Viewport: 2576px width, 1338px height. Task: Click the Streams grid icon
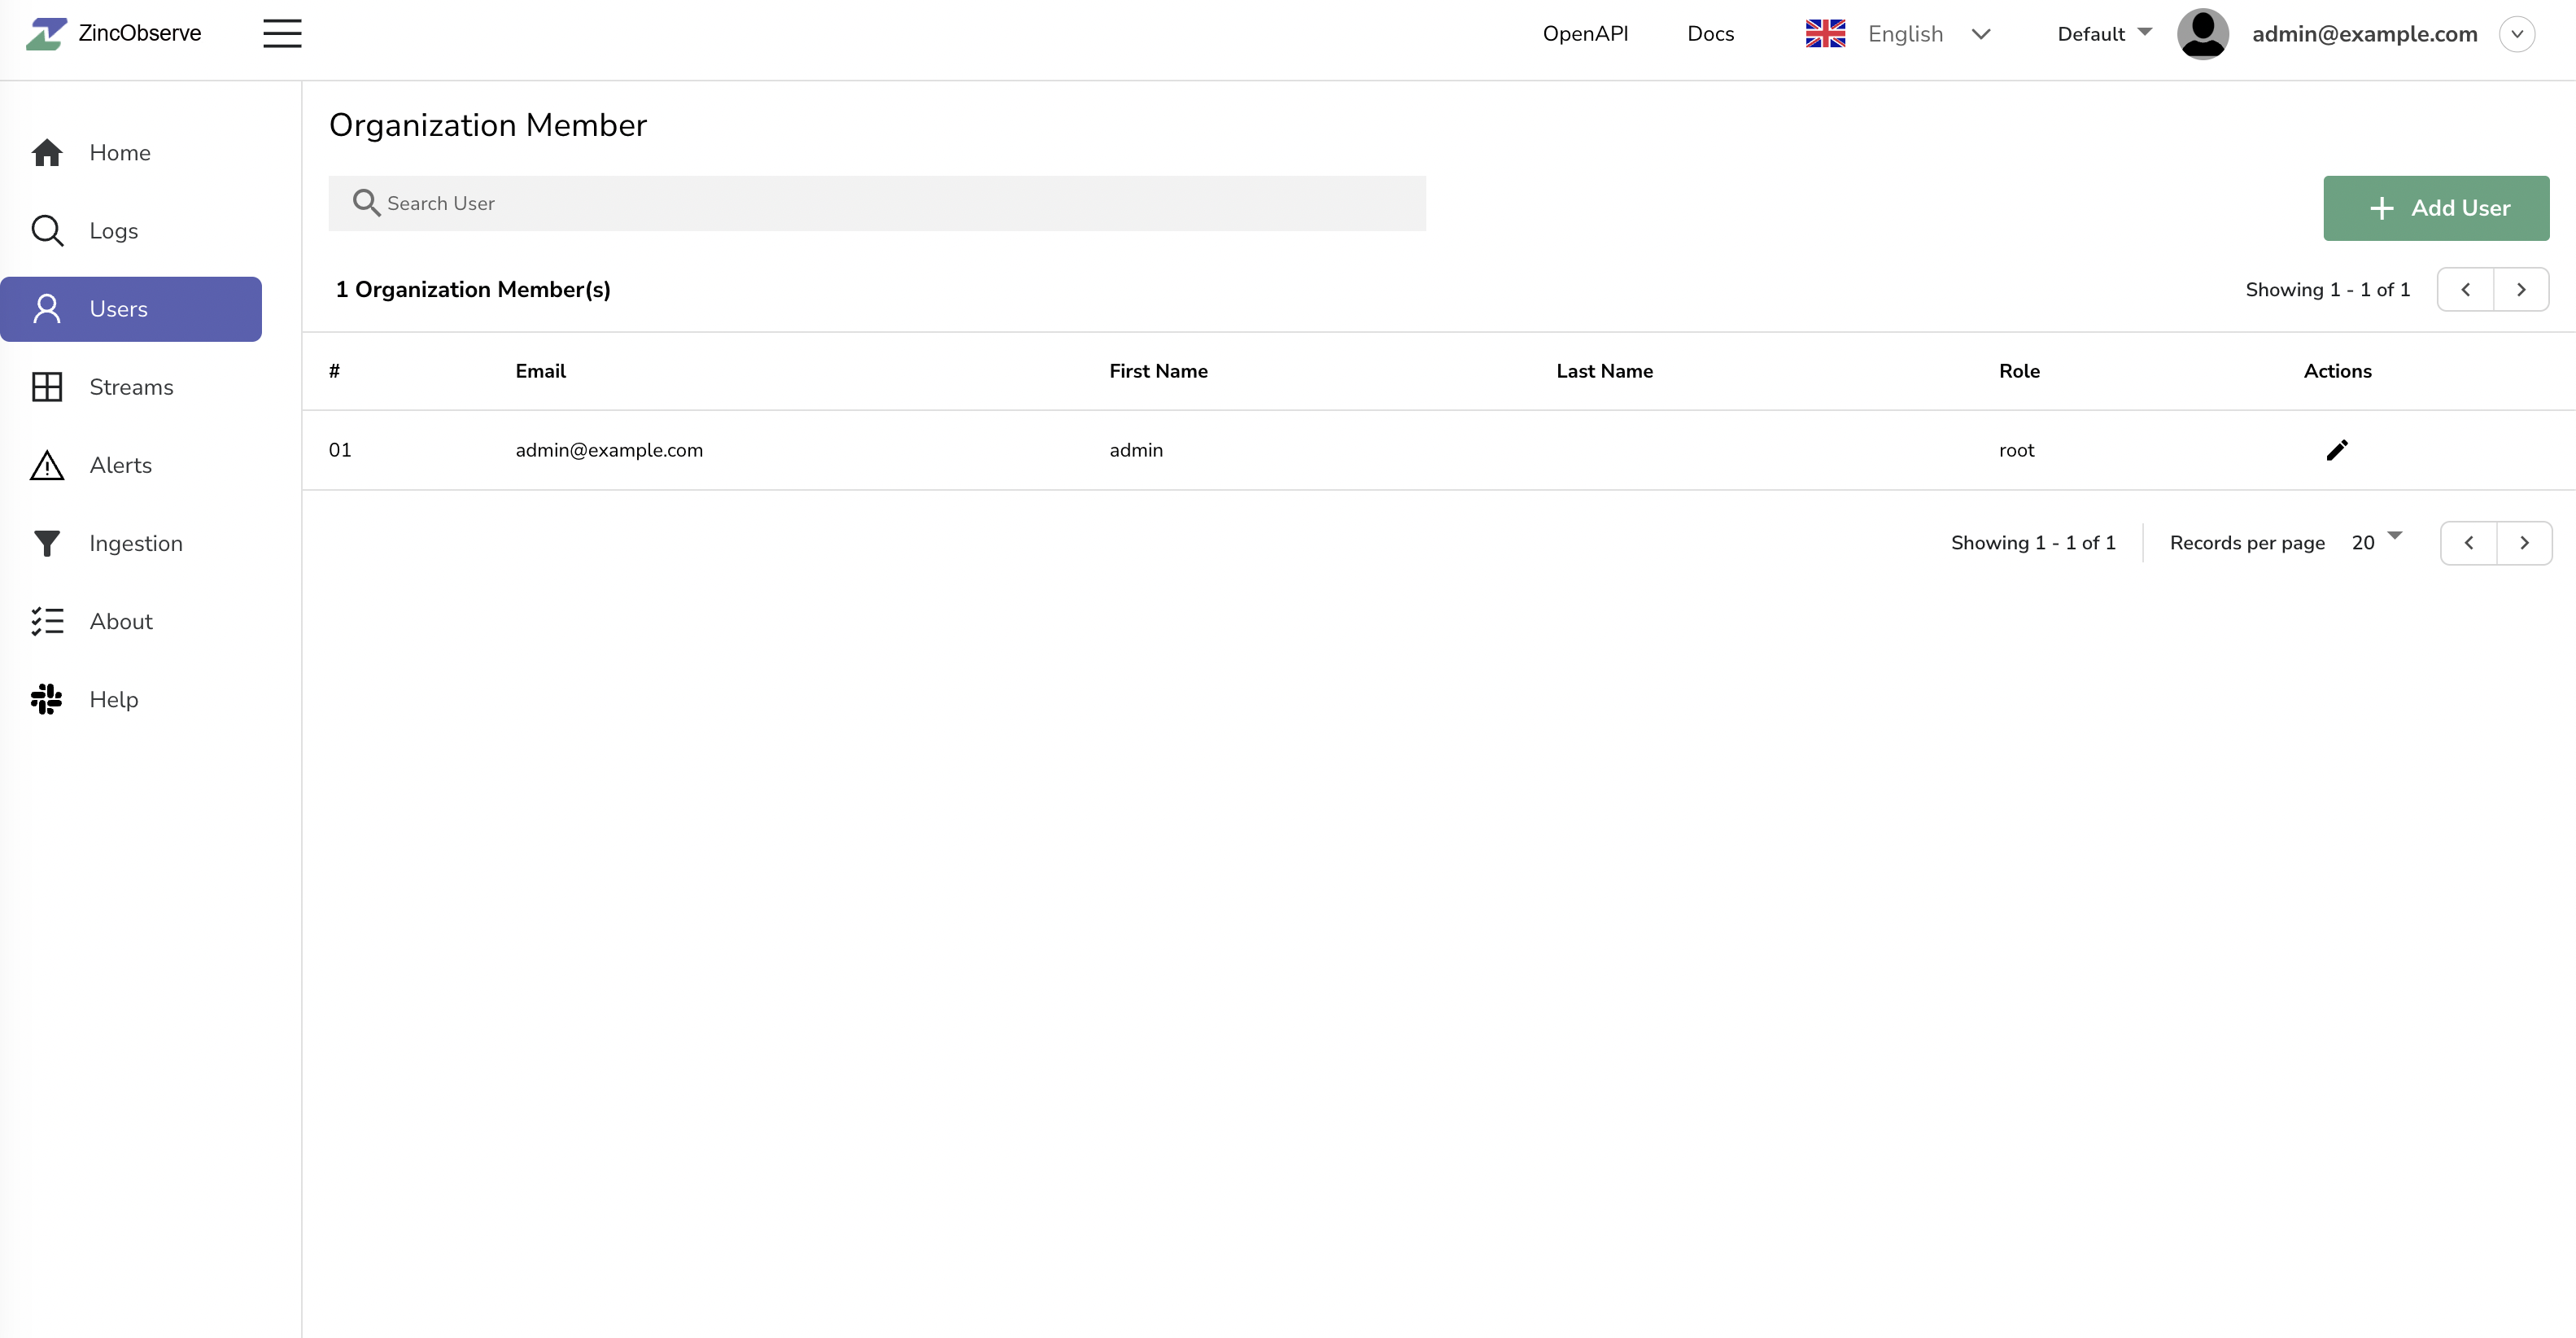[47, 387]
